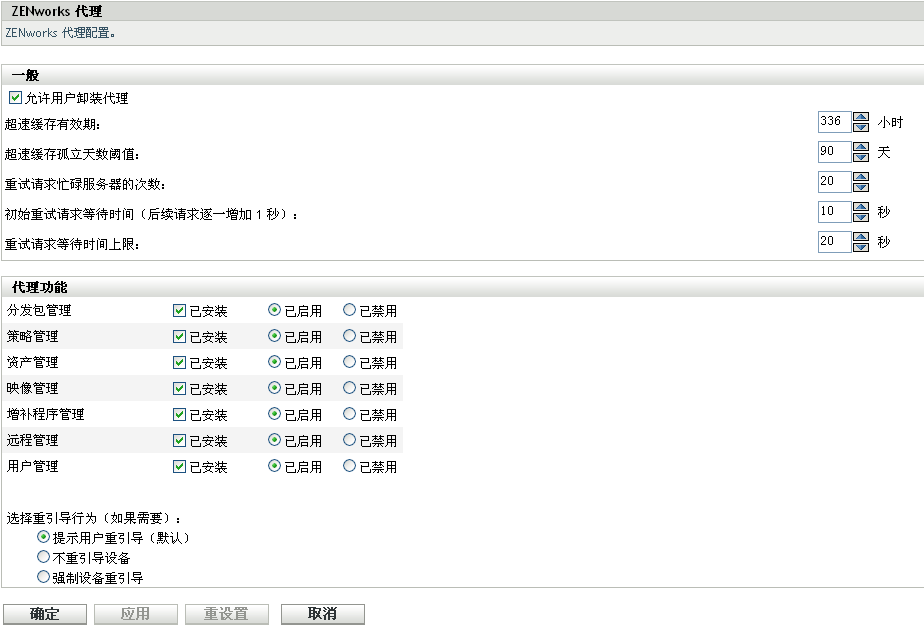Decrease 初始重试请求等待时间 with down arrow
Image resolution: width=924 pixels, height=631 pixels.
coord(860,216)
